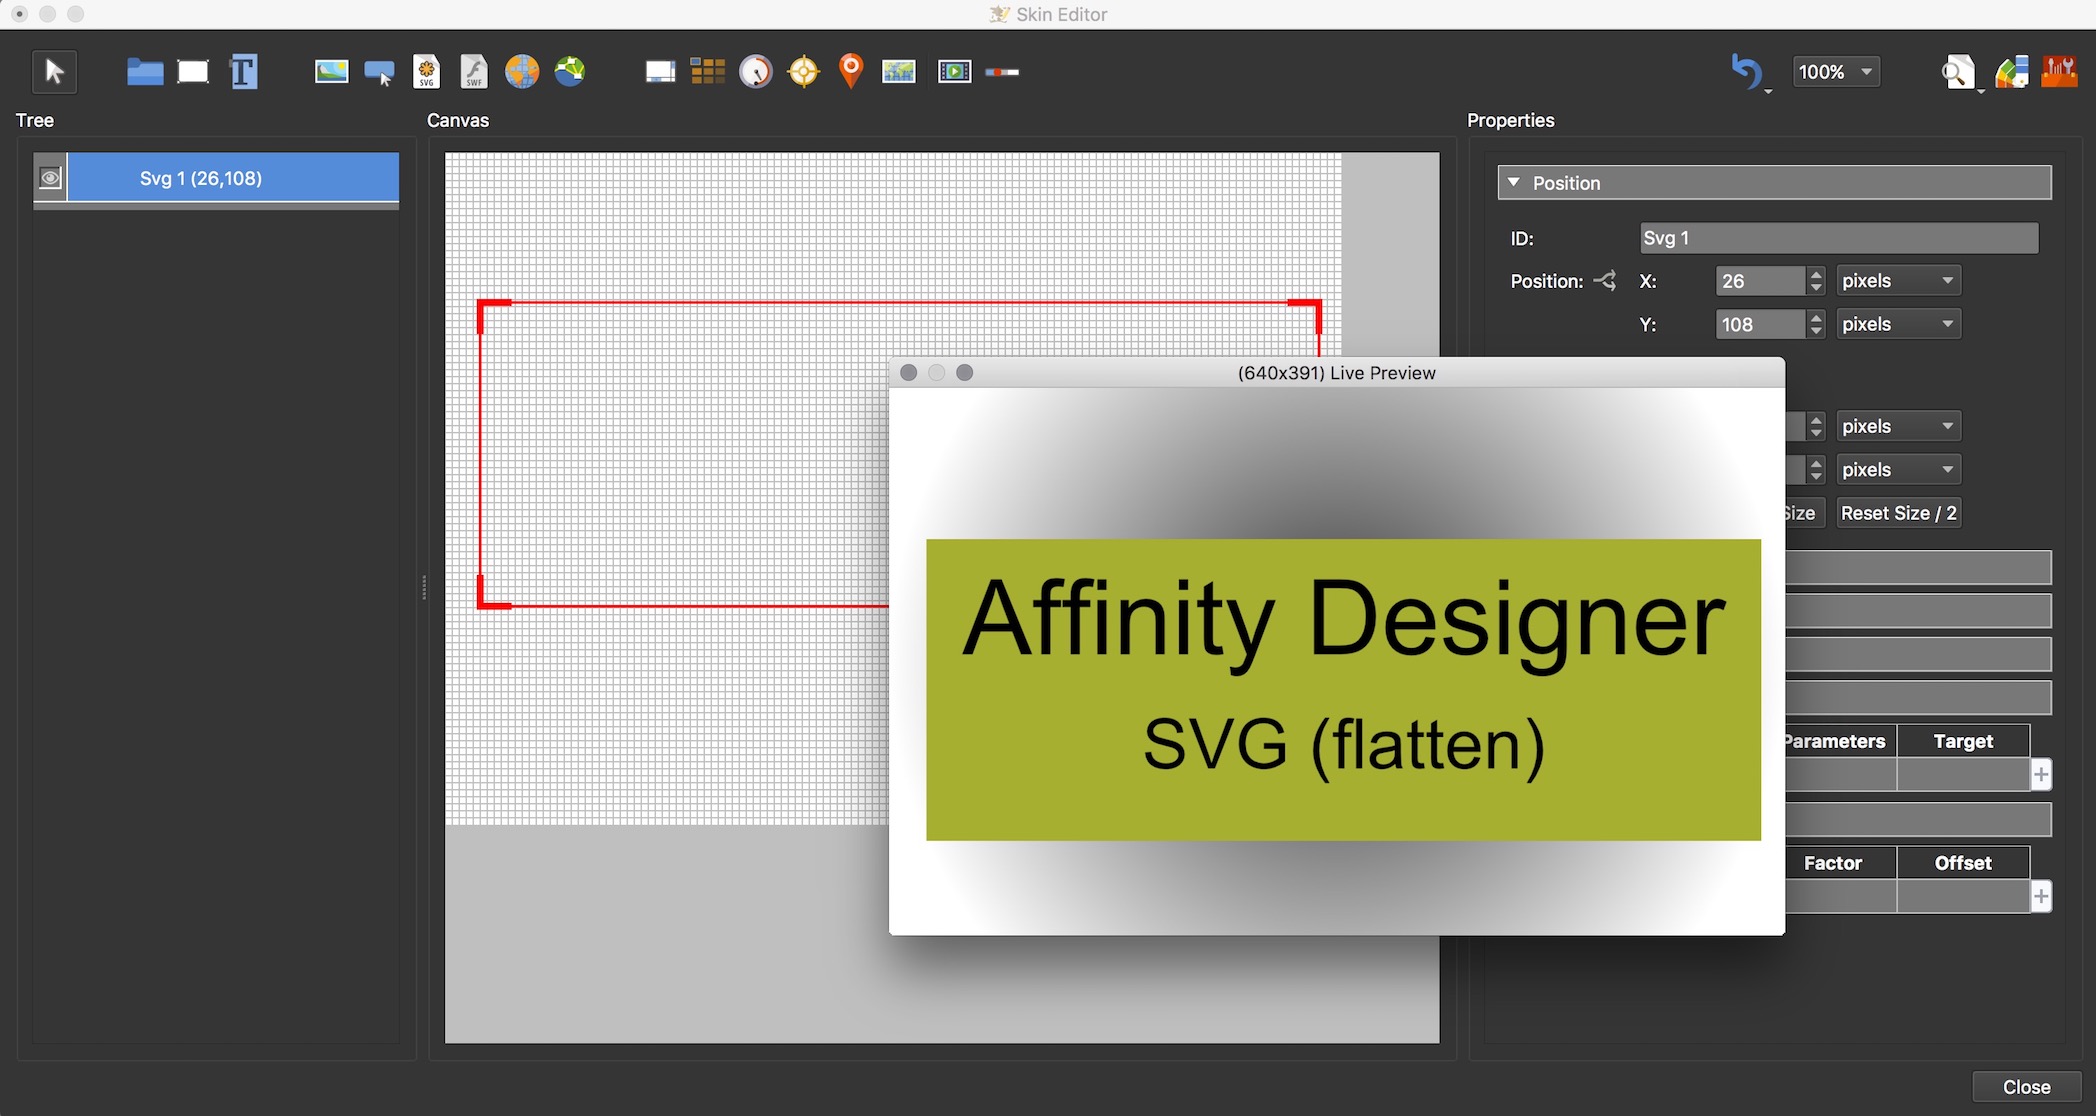Add a text field element
The height and width of the screenshot is (1116, 2096).
coord(243,72)
